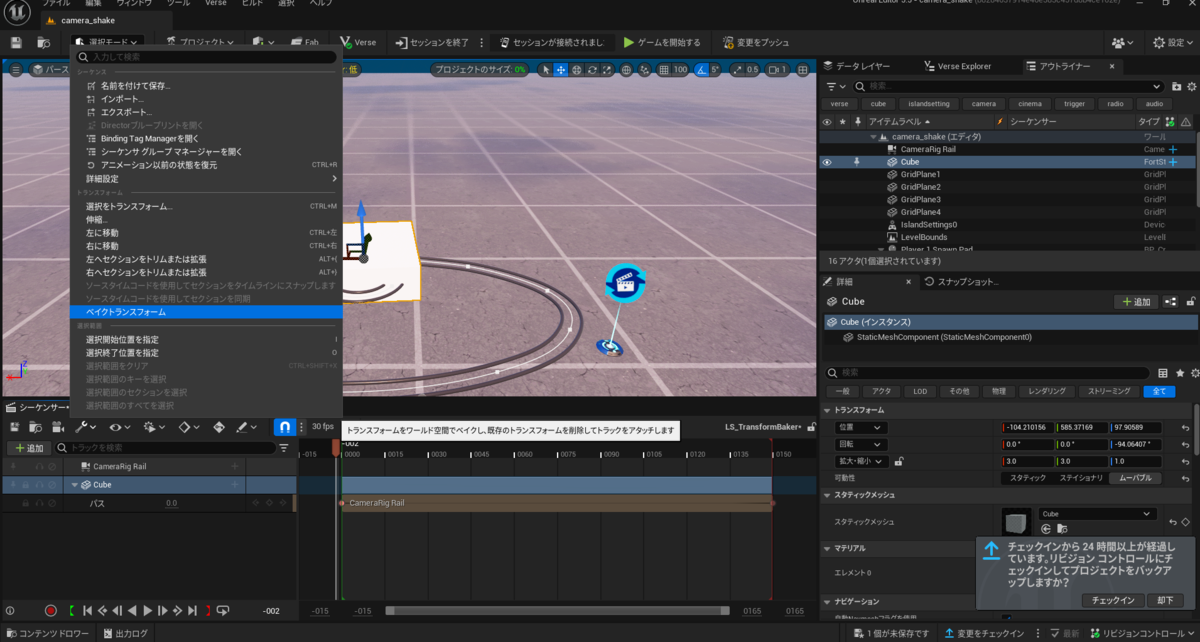The height and width of the screenshot is (642, 1200).
Task: Switch to the Verse Explorer tab
Action: click(x=957, y=66)
